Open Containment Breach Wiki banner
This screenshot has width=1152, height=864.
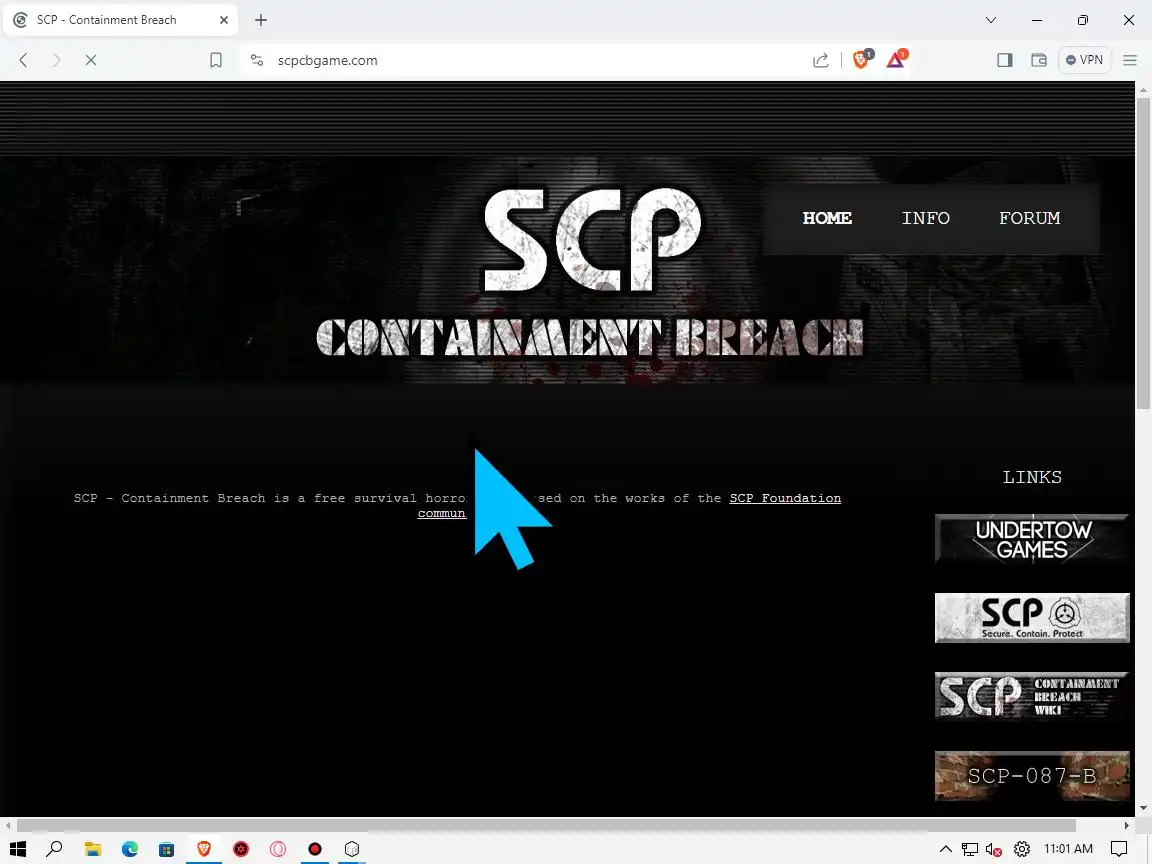pos(1032,696)
